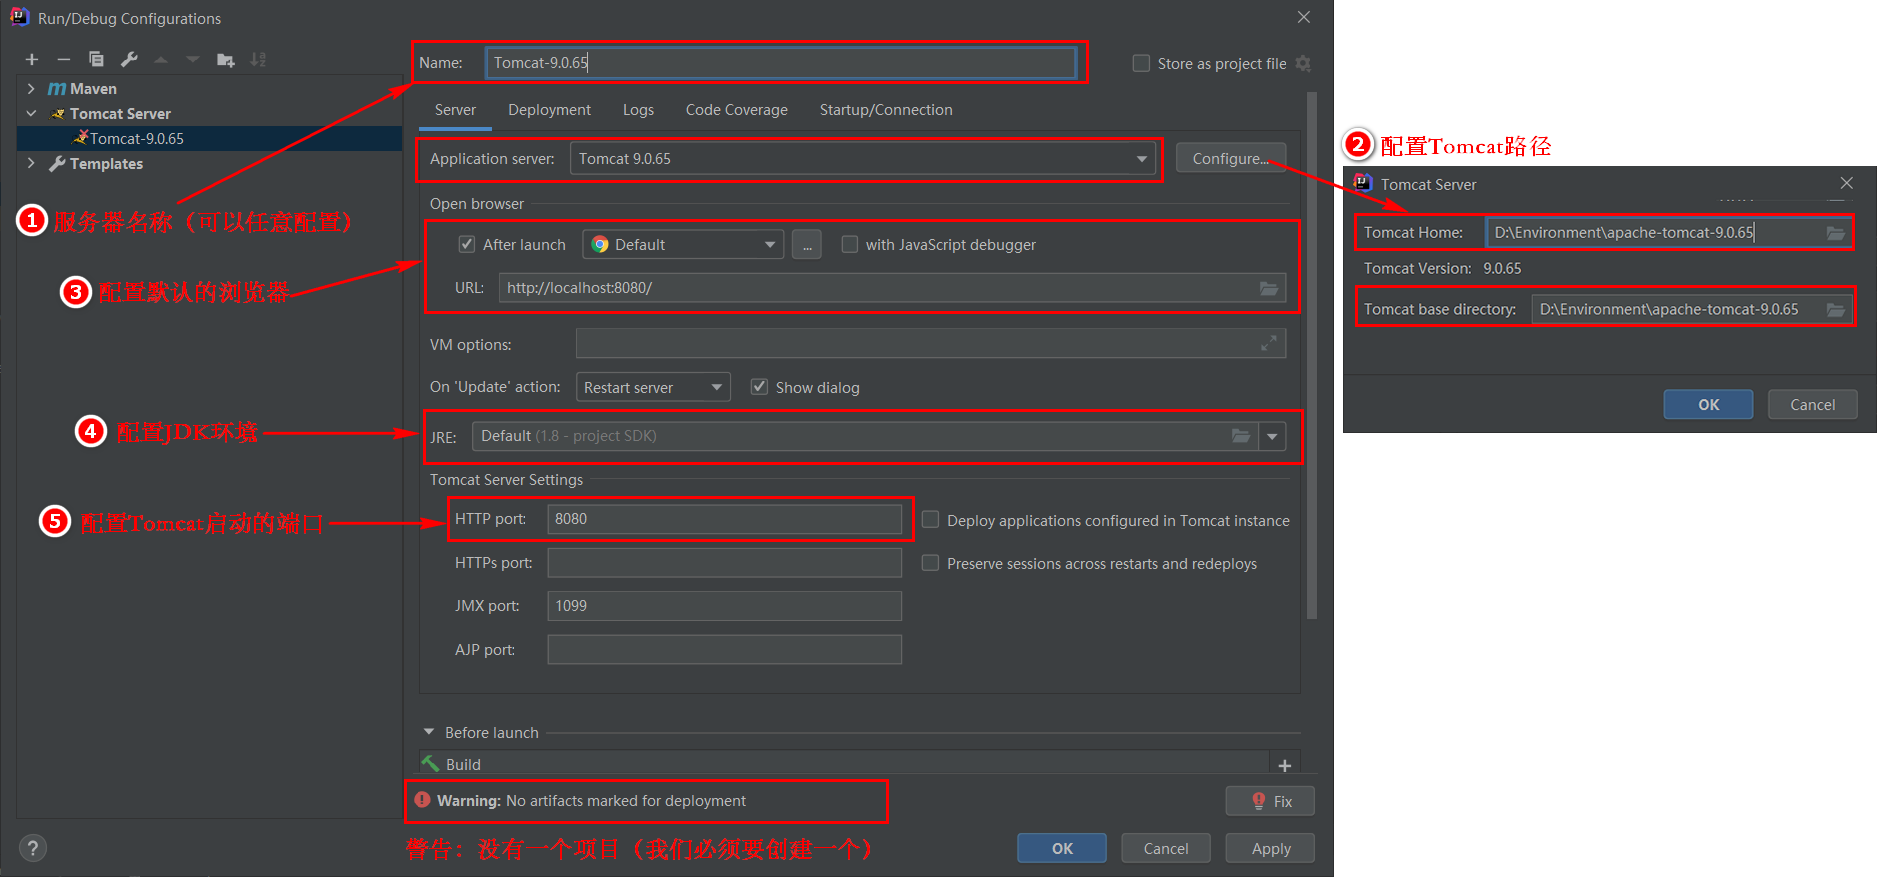Expand the Templates tree node
Viewport: 1882px width, 877px height.
pos(31,163)
